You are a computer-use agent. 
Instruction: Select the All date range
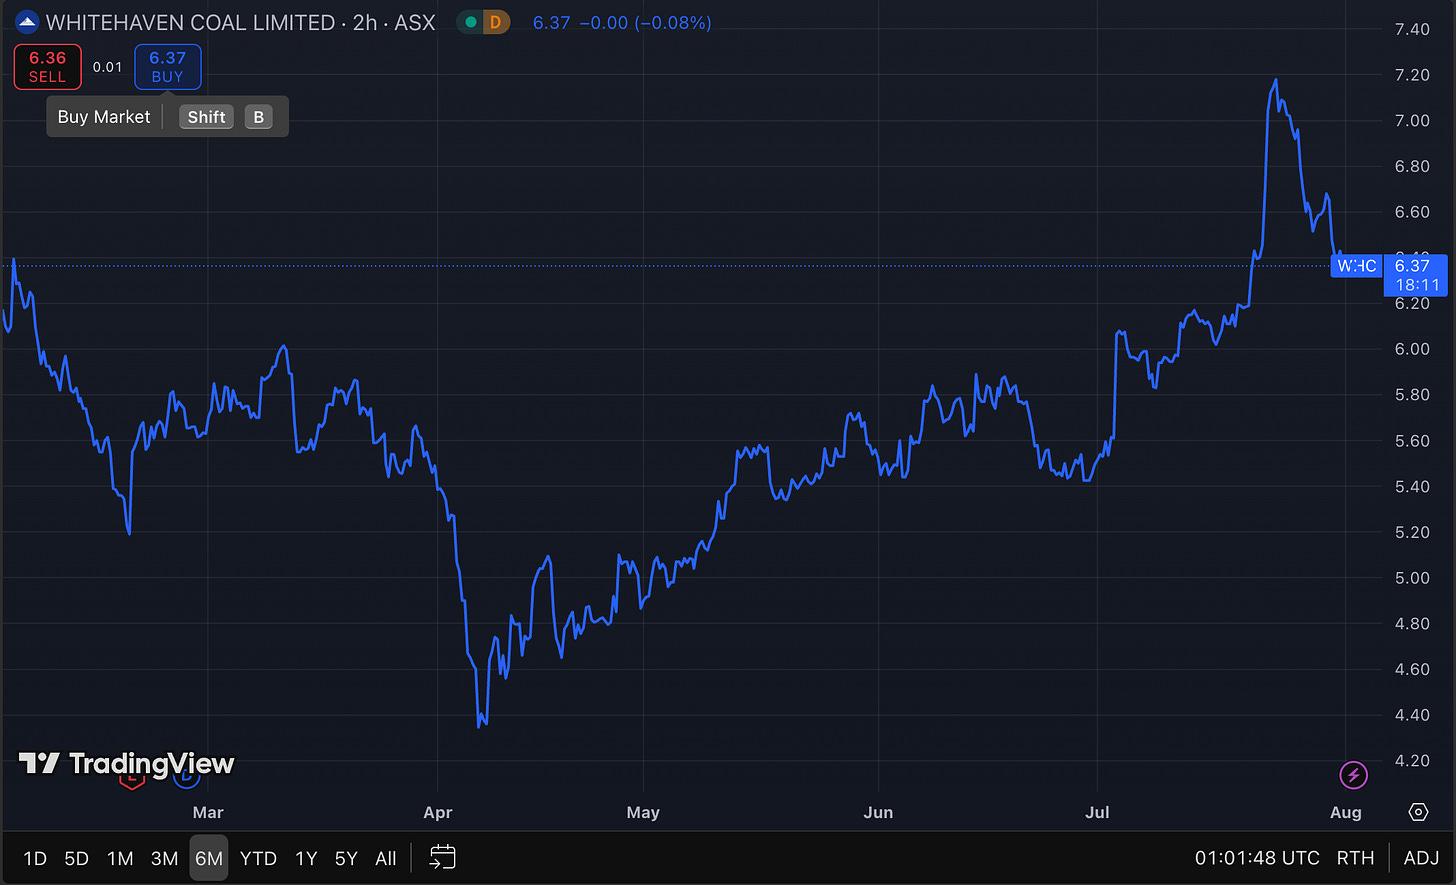pyautogui.click(x=386, y=858)
